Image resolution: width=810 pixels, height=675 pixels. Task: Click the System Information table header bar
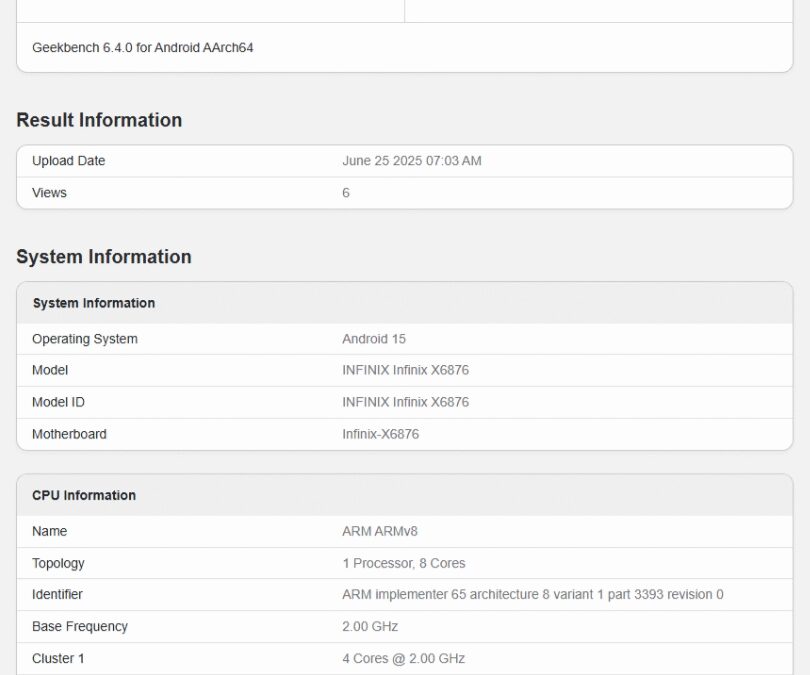click(93, 303)
